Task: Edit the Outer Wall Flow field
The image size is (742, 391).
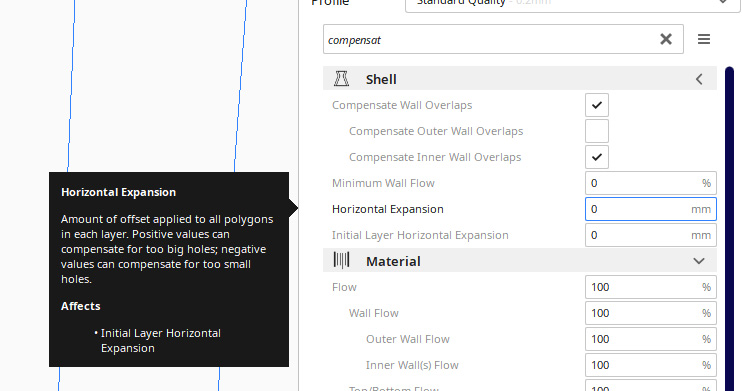Action: 651,339
